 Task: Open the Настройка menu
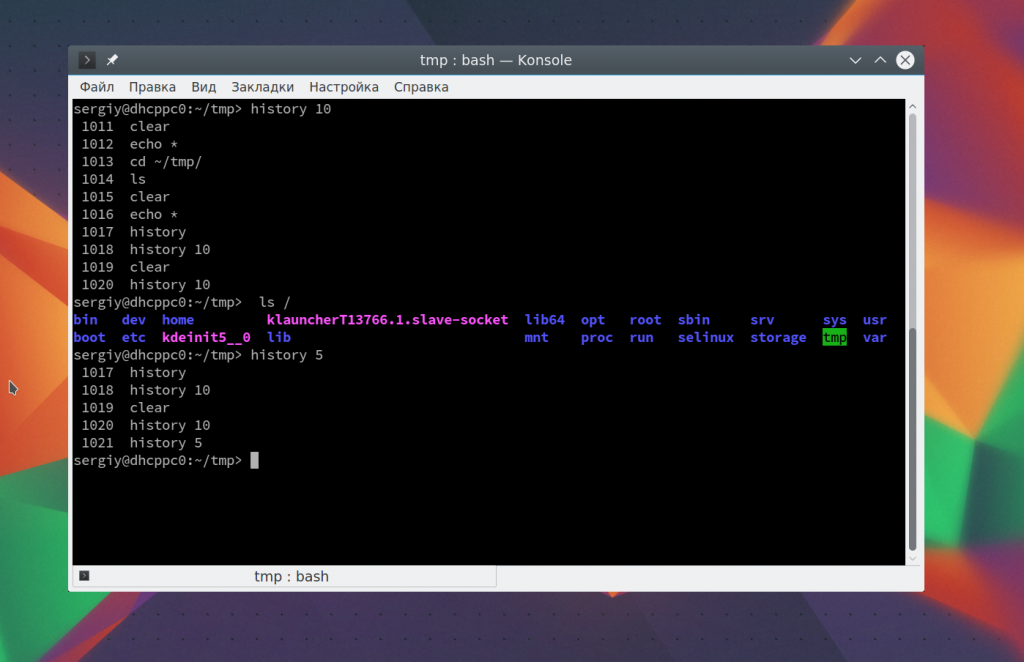344,87
